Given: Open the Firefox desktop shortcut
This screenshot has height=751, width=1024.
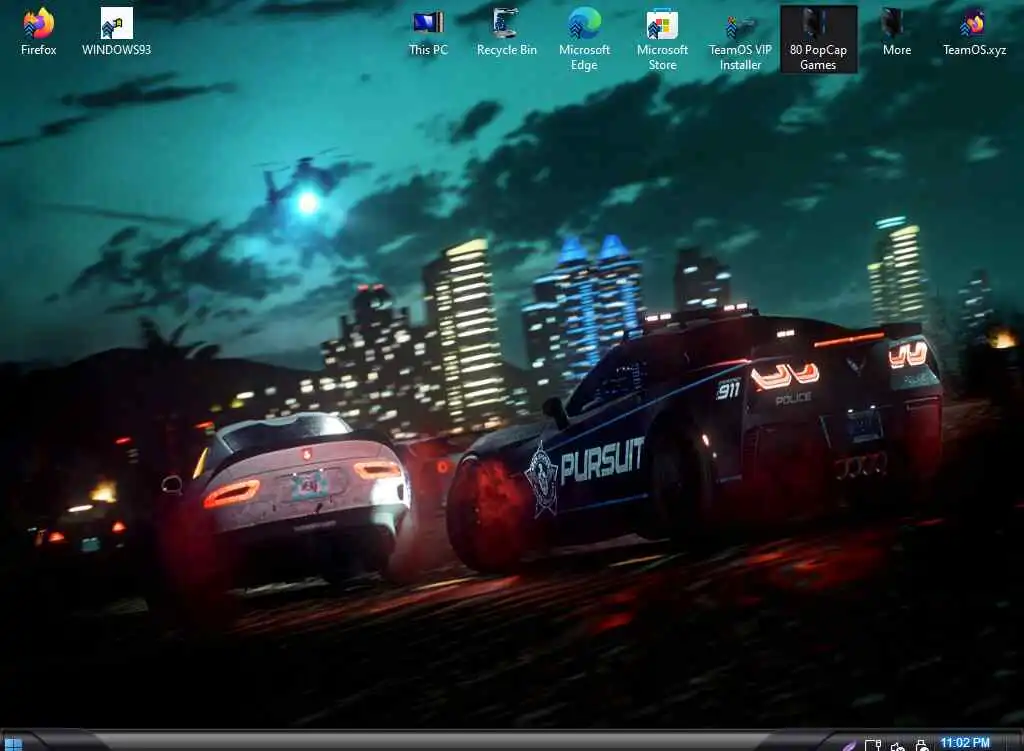Looking at the screenshot, I should tap(39, 32).
